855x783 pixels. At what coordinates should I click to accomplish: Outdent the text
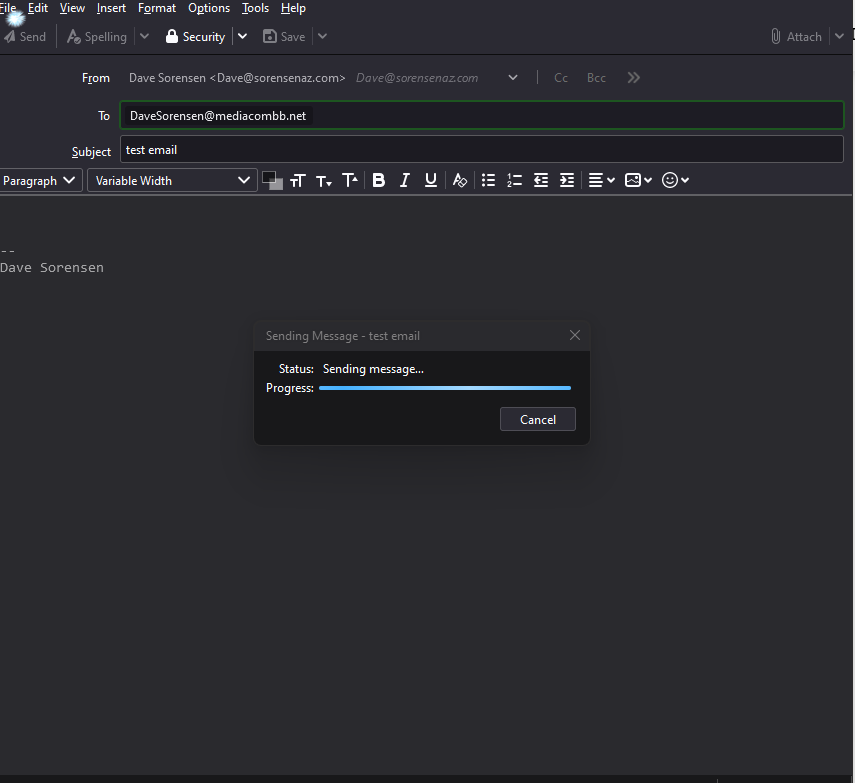coord(541,180)
